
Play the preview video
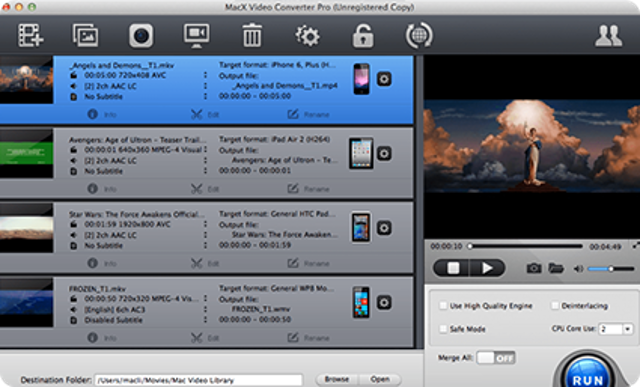(x=487, y=268)
